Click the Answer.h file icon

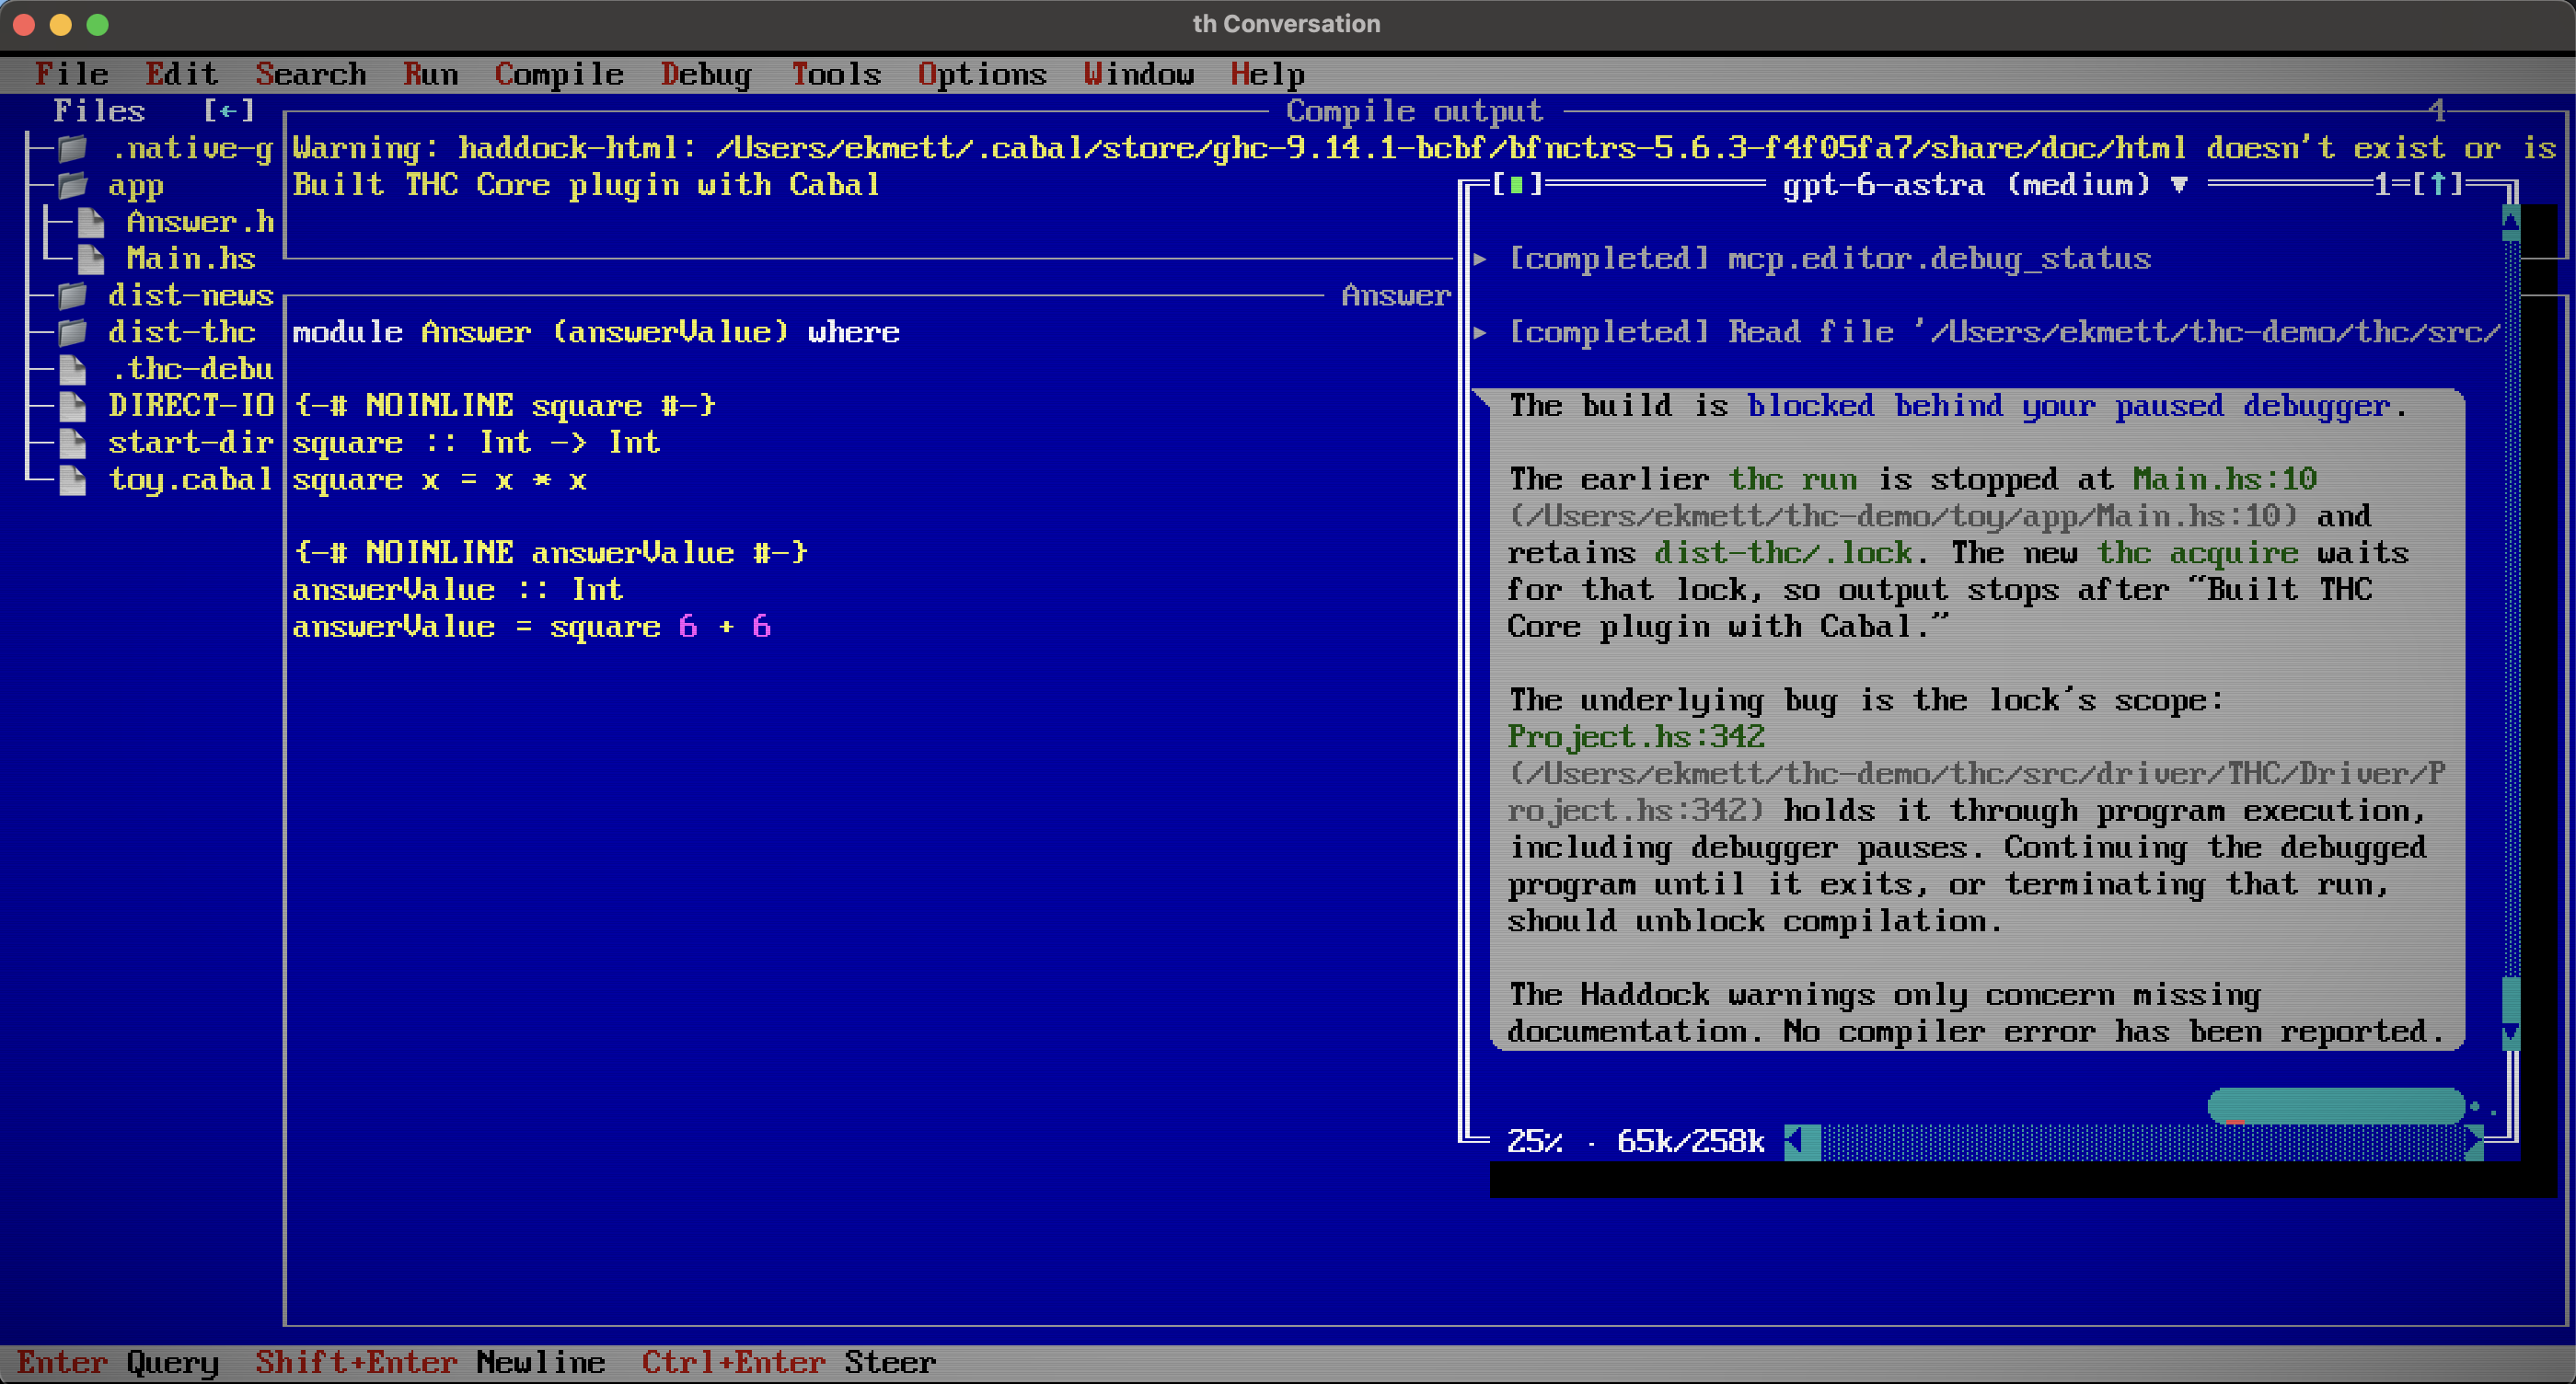coord(90,222)
